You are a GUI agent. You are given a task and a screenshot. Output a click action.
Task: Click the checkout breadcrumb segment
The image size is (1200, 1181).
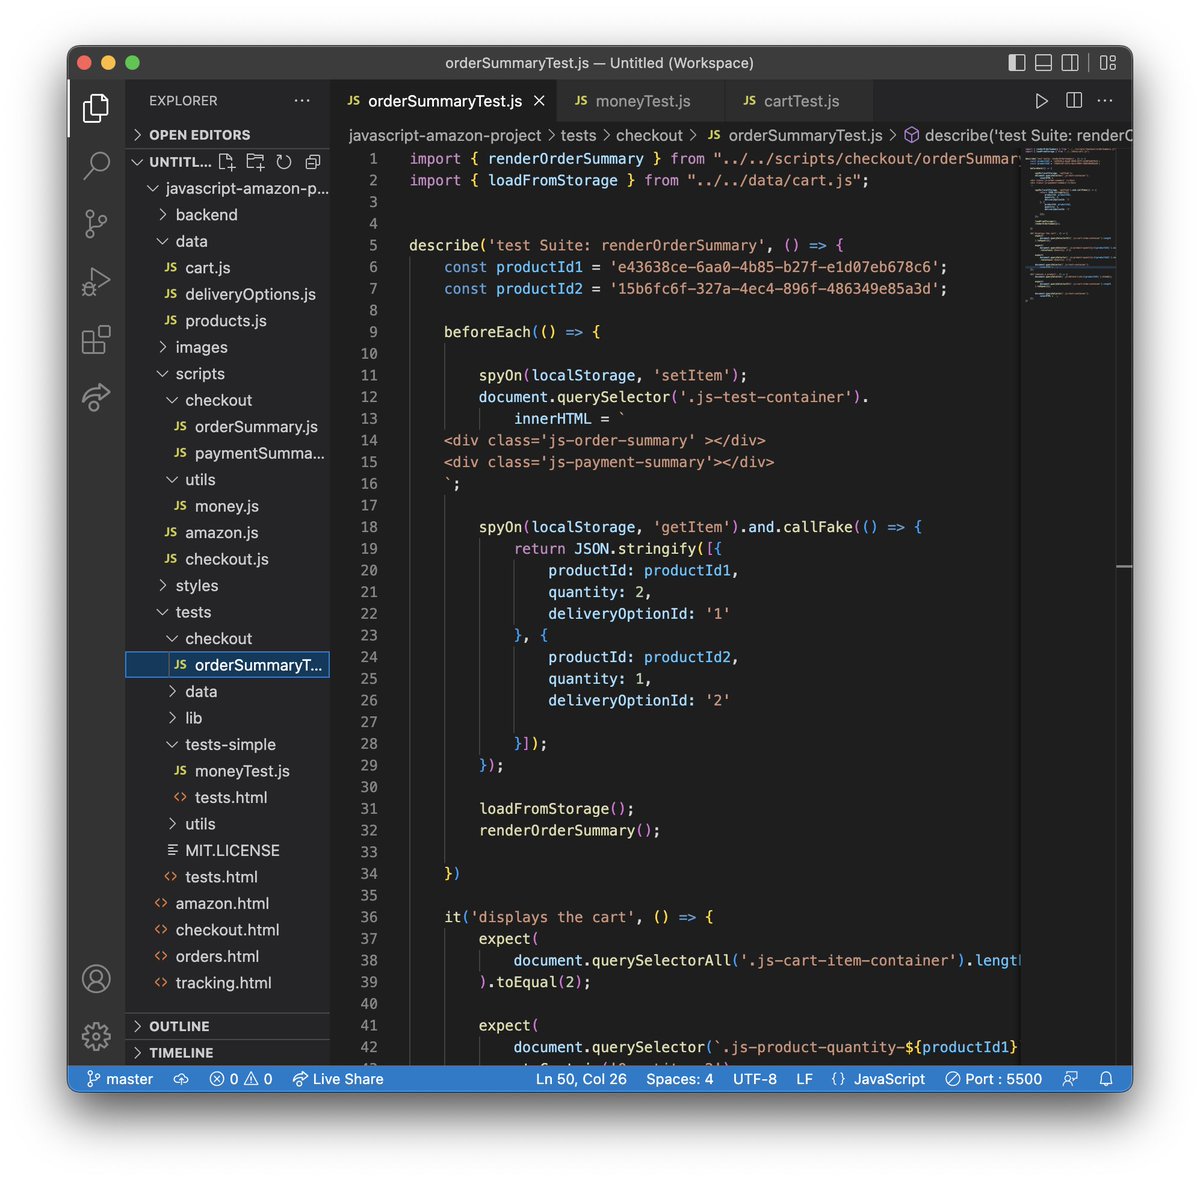coord(649,135)
